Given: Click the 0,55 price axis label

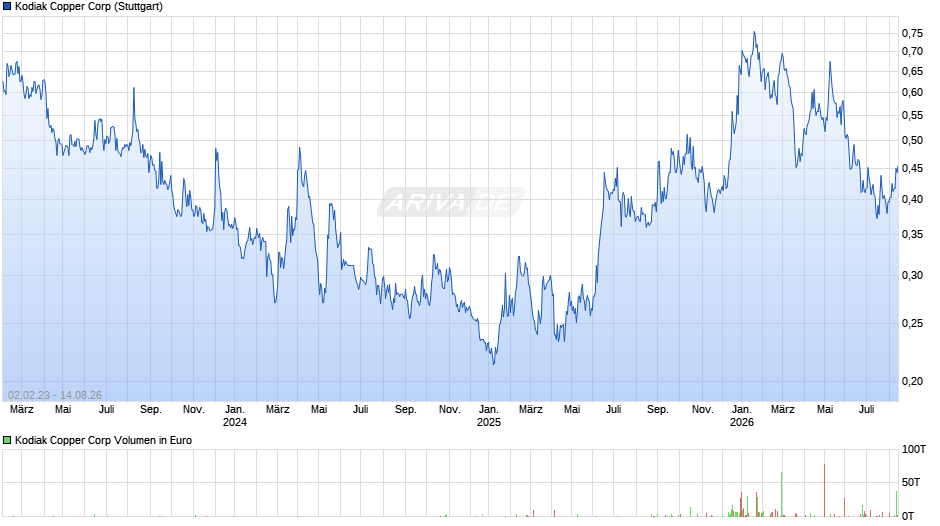Looking at the screenshot, I should pos(912,115).
